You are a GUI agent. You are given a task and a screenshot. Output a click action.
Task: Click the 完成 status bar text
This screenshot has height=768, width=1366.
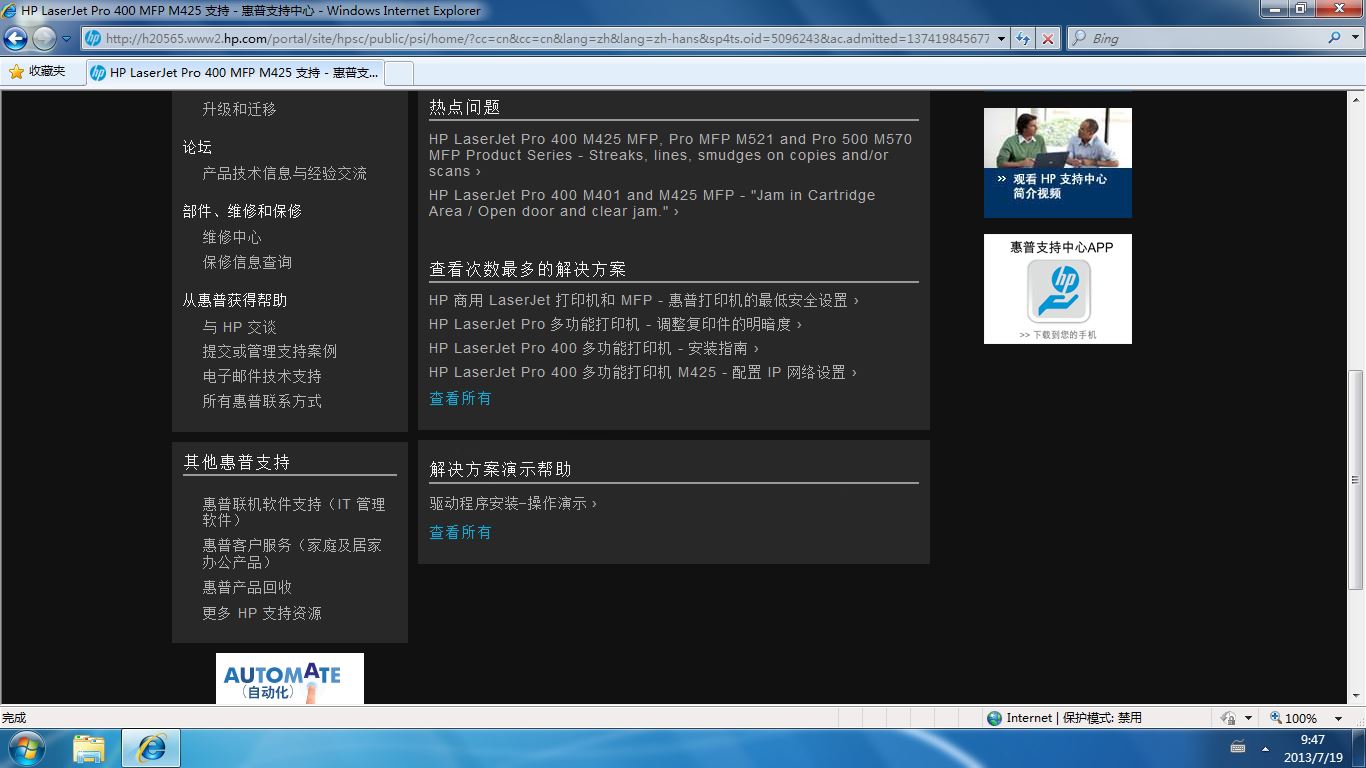(14, 718)
